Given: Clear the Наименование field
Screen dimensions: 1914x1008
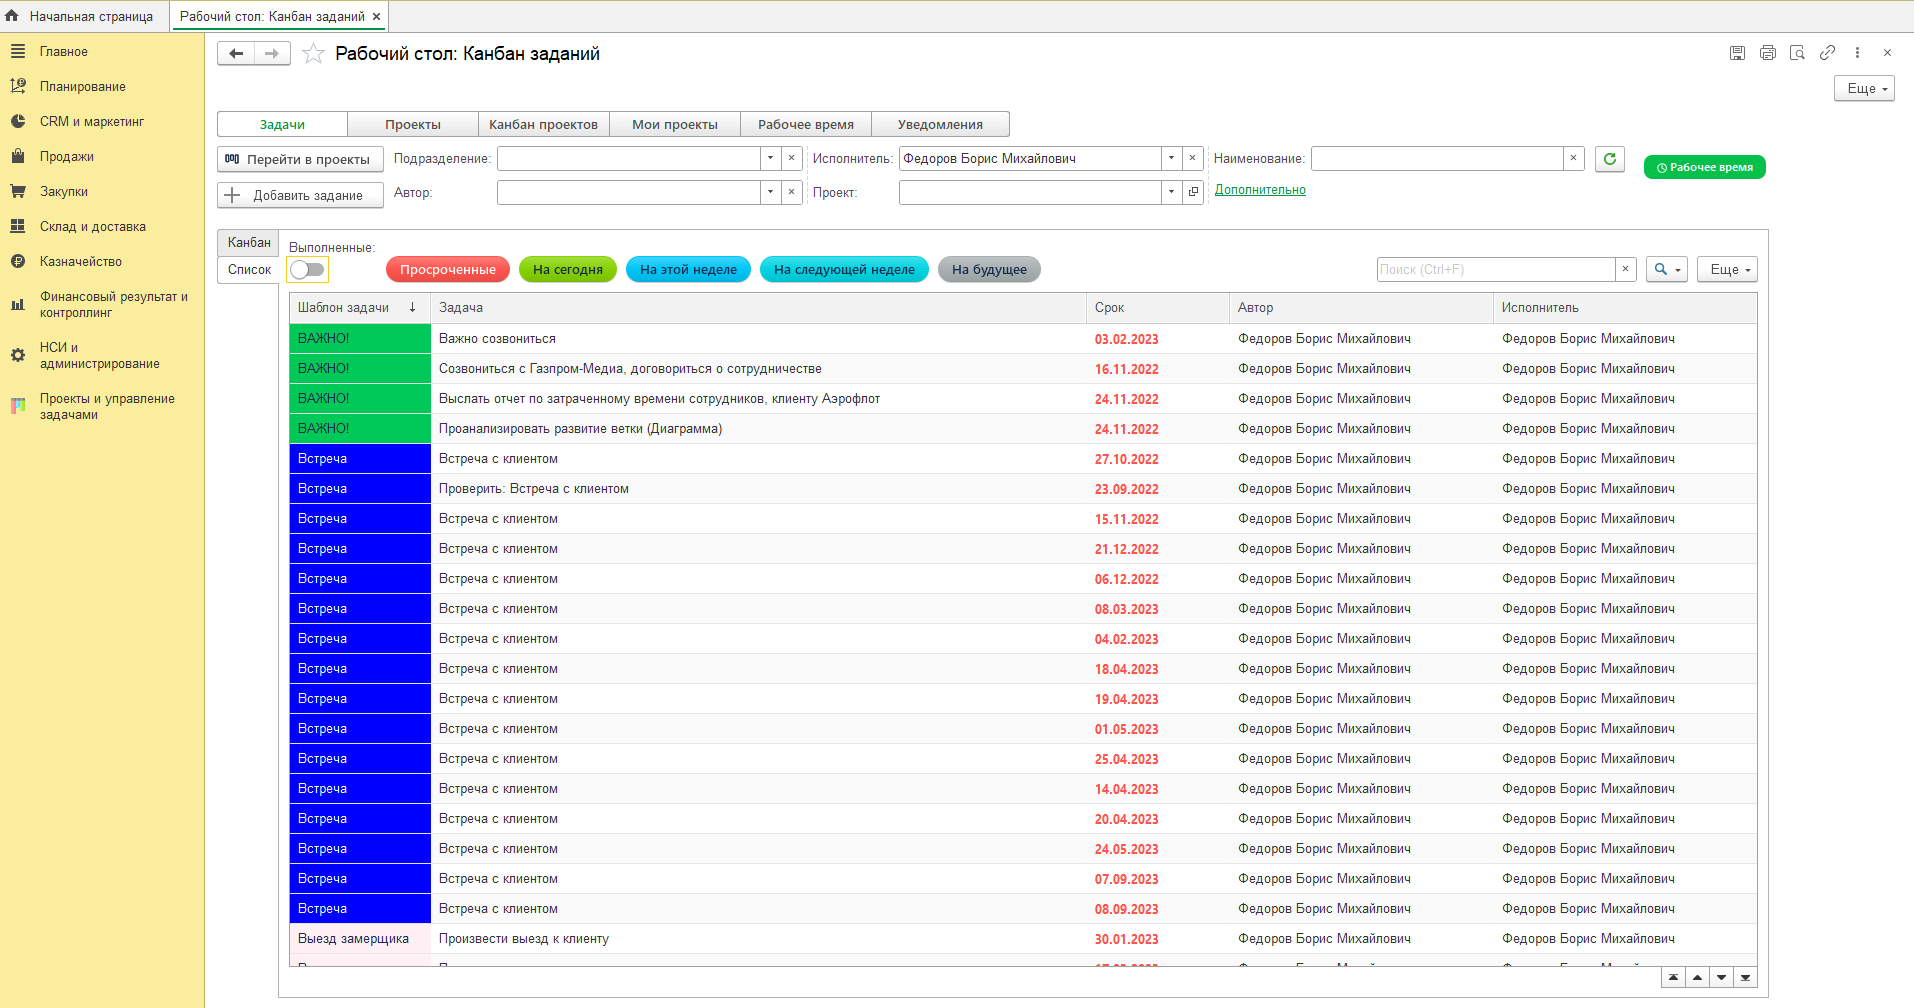Looking at the screenshot, I should click(x=1573, y=158).
